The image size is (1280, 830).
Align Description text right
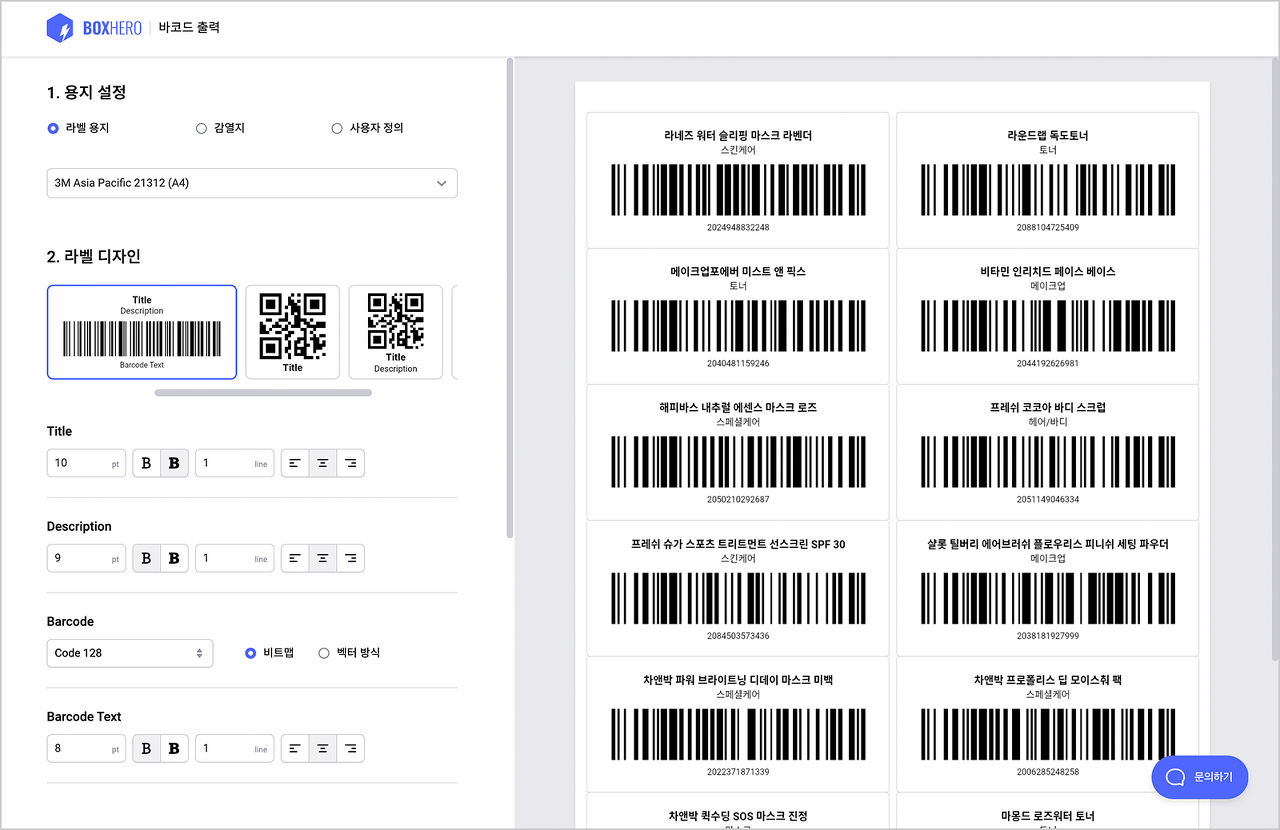[350, 558]
